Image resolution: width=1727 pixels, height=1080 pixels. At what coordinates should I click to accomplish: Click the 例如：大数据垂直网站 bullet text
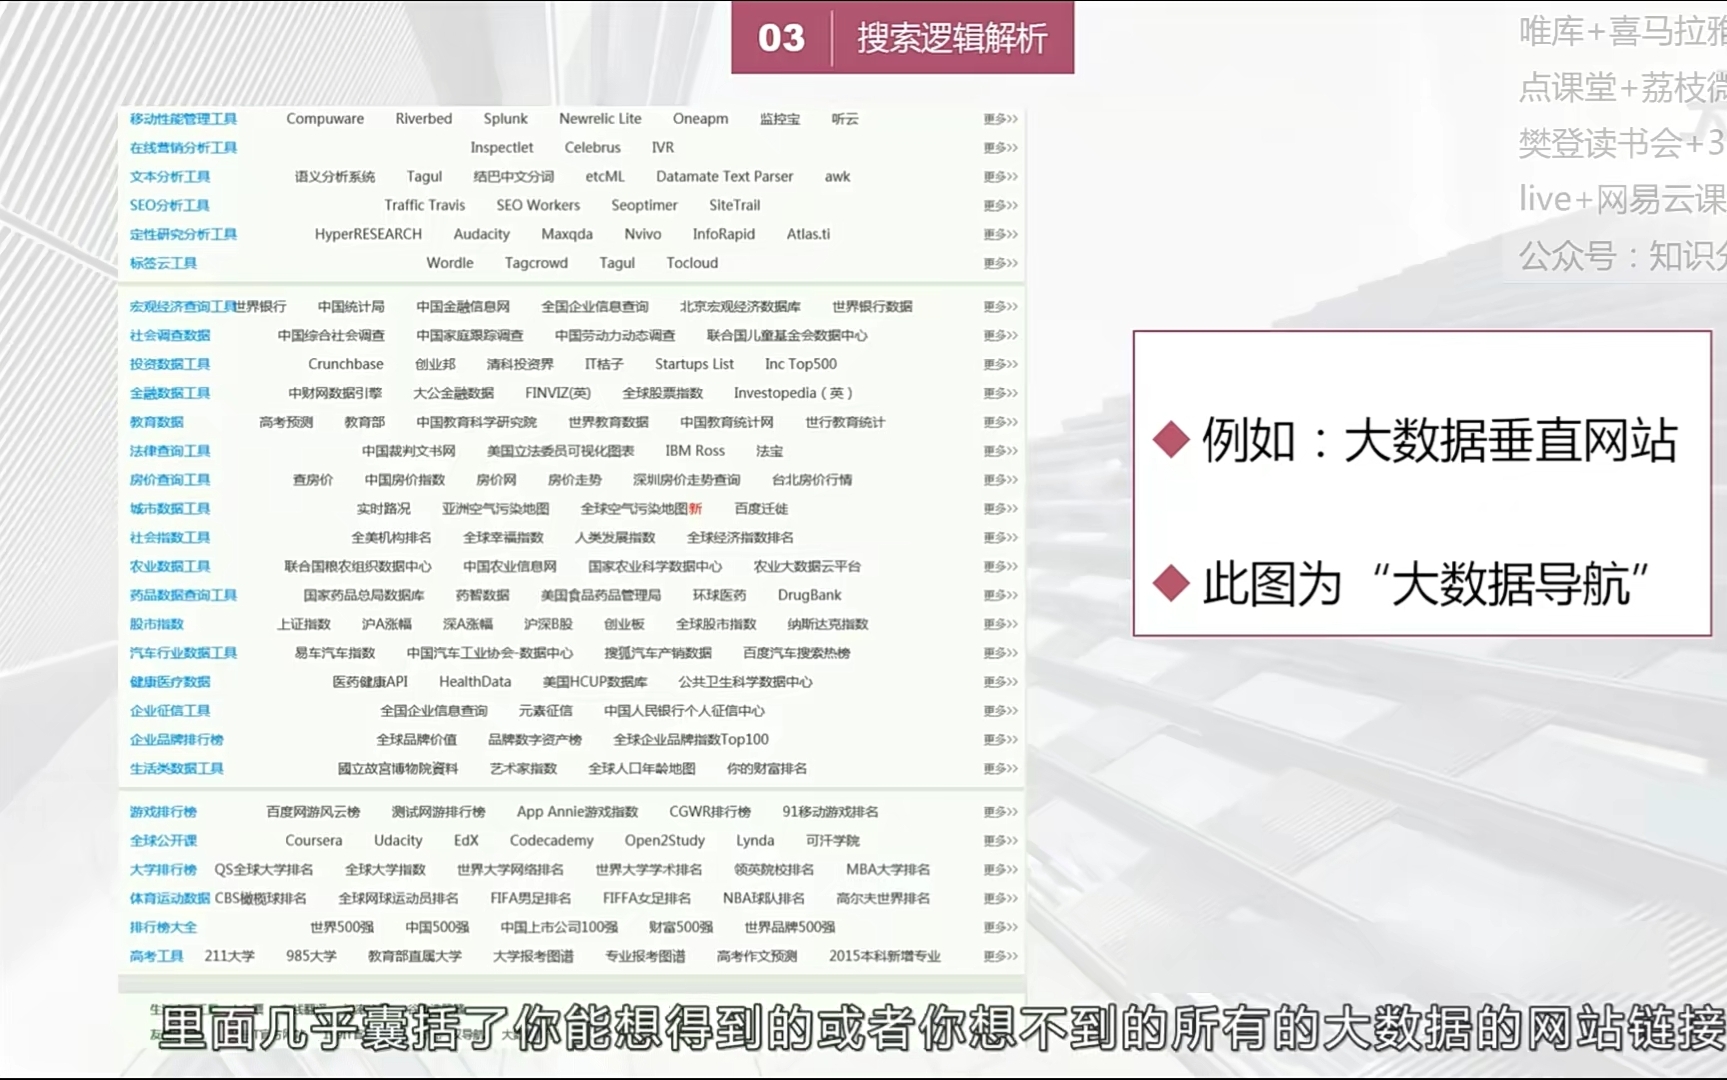coord(1438,441)
